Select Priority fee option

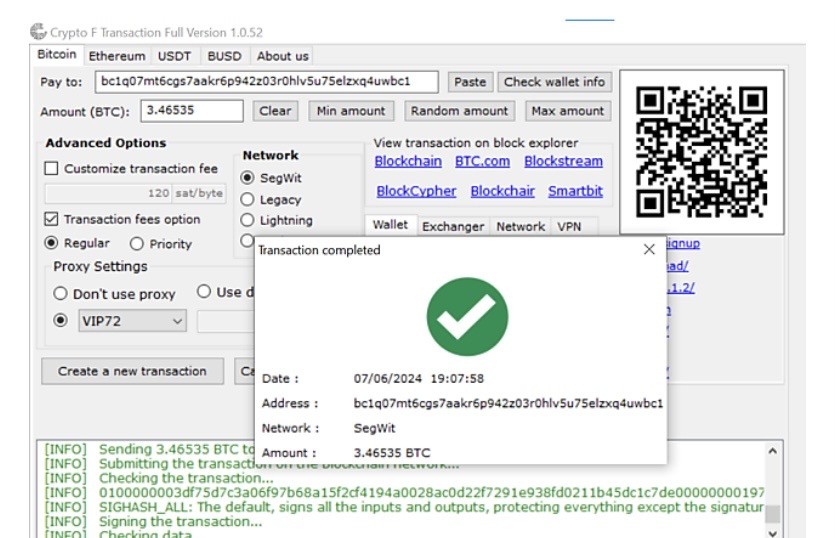(x=137, y=244)
